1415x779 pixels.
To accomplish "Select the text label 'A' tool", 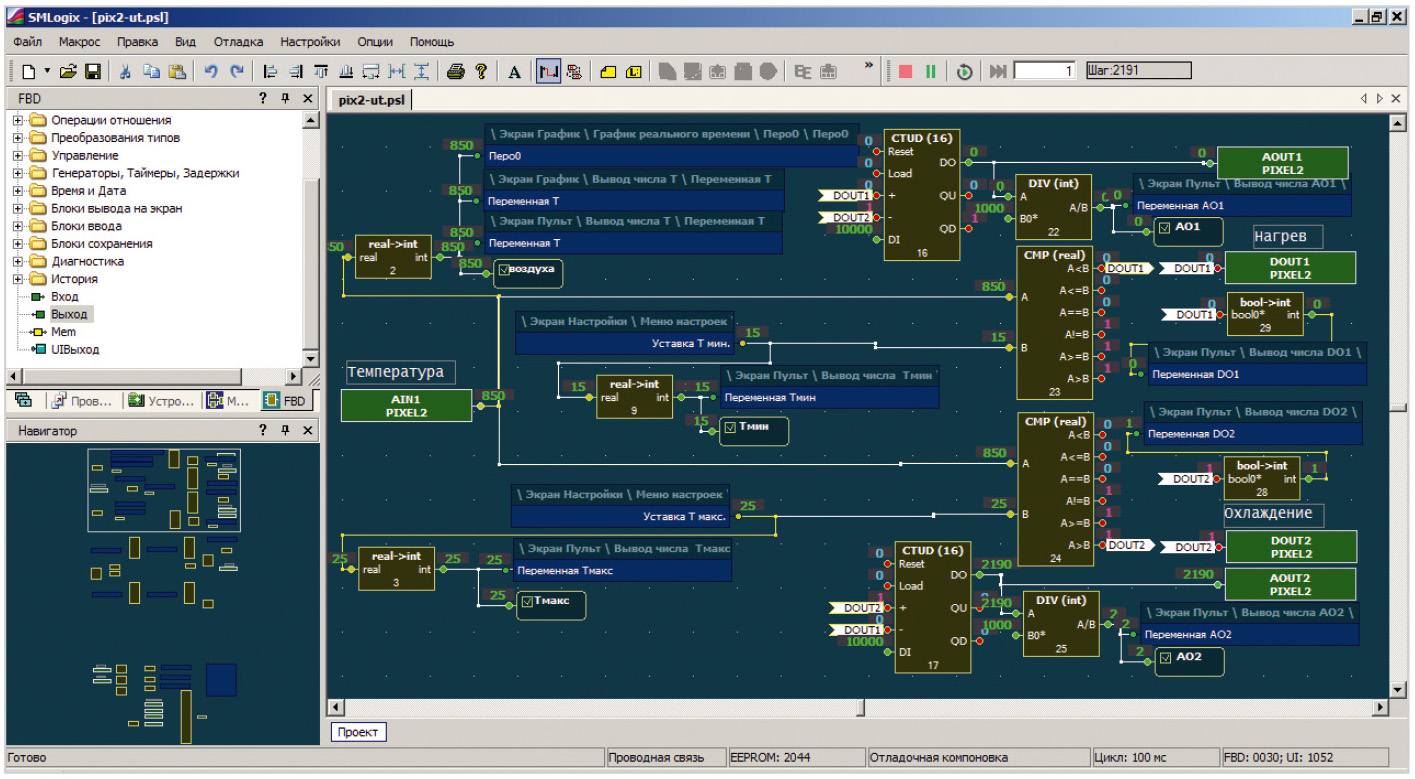I will tap(515, 71).
